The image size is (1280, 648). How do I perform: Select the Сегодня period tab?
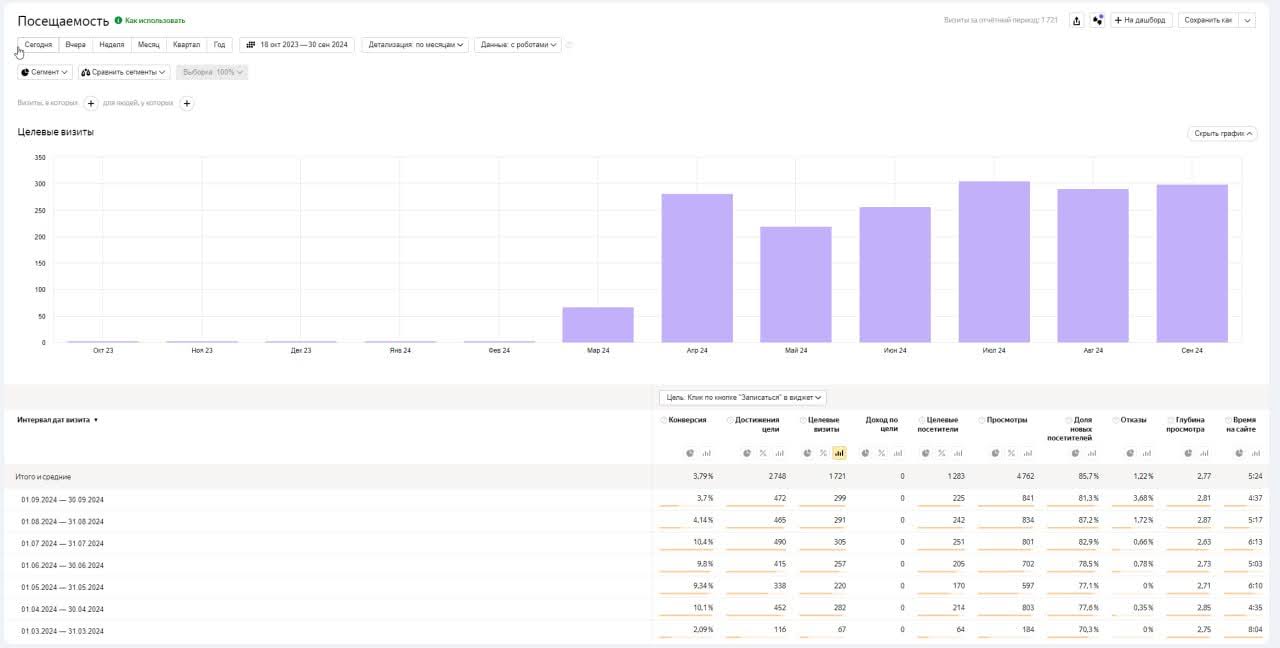pos(38,45)
